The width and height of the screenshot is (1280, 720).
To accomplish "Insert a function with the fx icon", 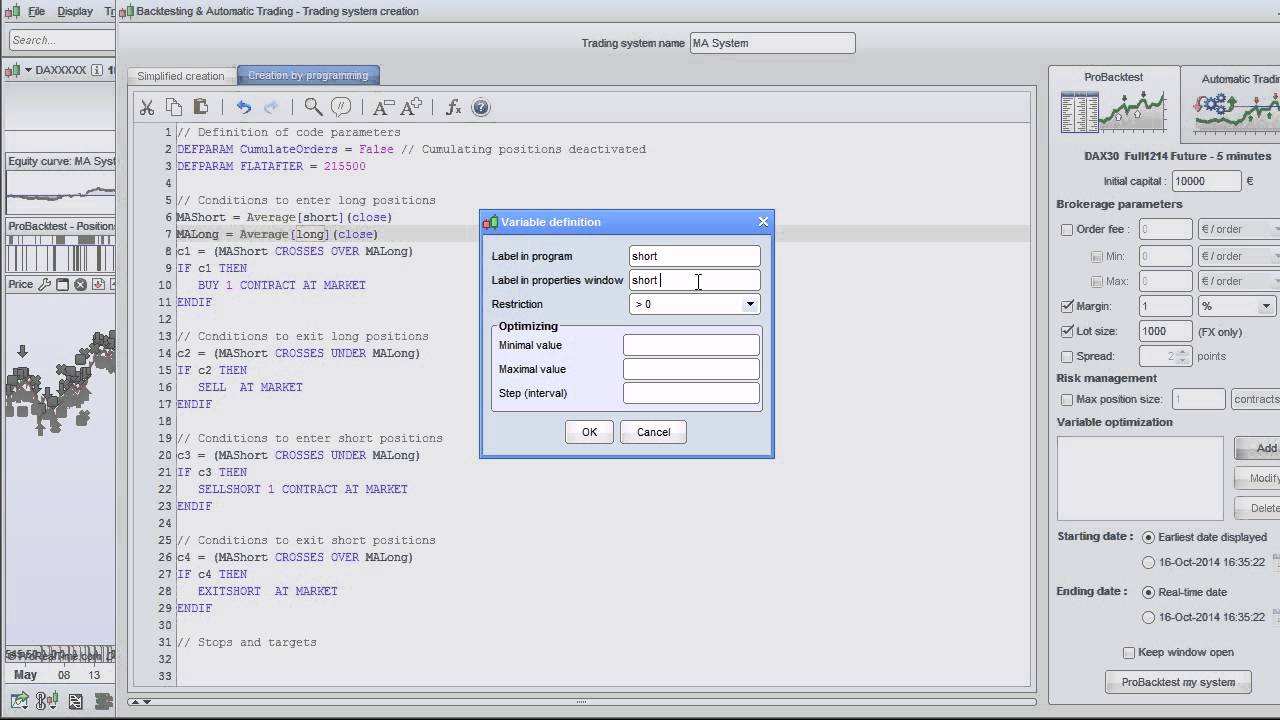I will coord(453,107).
